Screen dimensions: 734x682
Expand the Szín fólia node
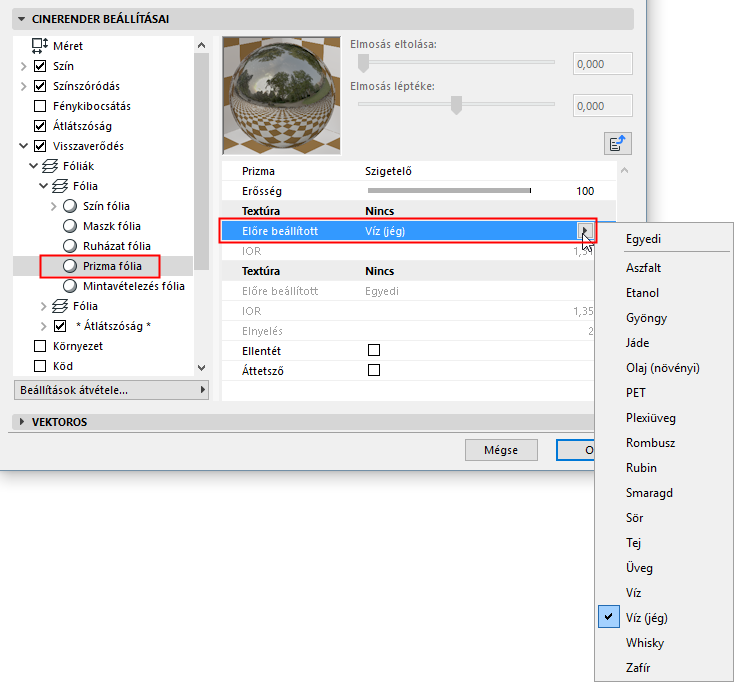tap(53, 206)
